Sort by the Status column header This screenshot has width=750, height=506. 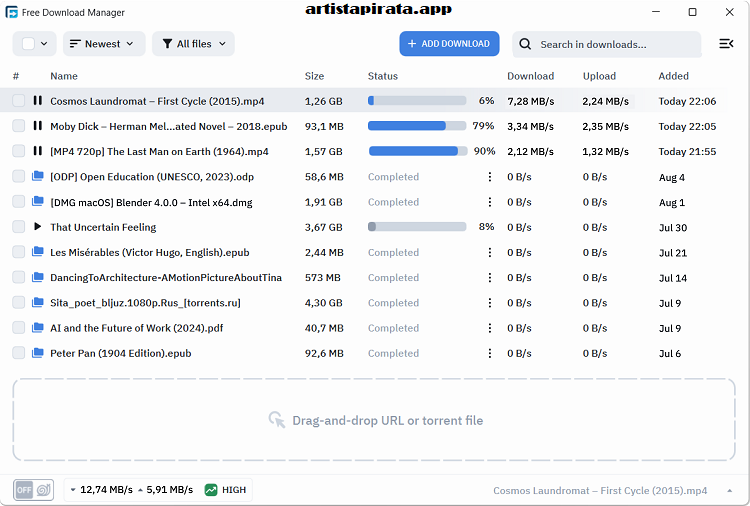coord(383,76)
